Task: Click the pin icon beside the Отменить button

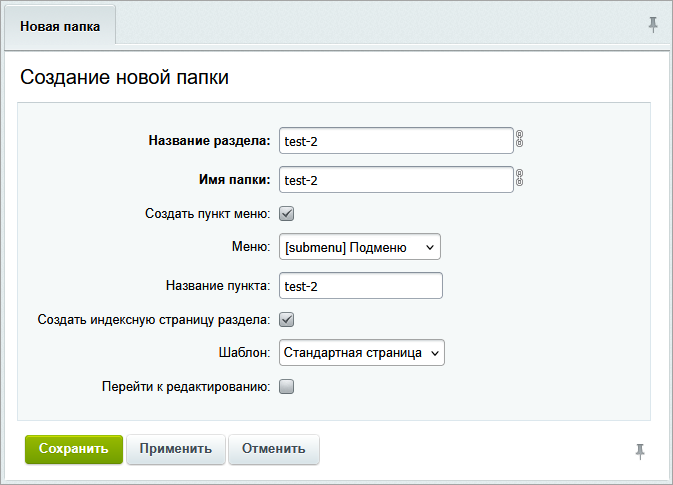Action: [x=640, y=452]
